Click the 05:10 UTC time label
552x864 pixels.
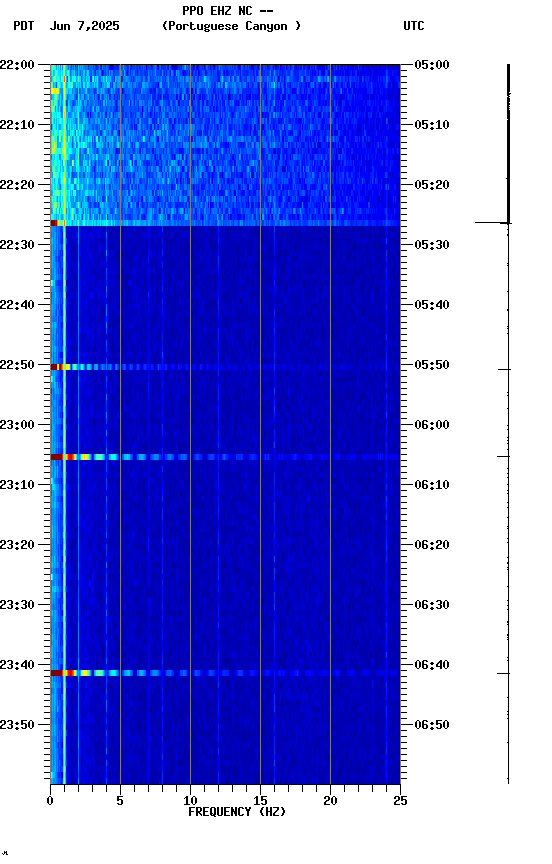[432, 125]
